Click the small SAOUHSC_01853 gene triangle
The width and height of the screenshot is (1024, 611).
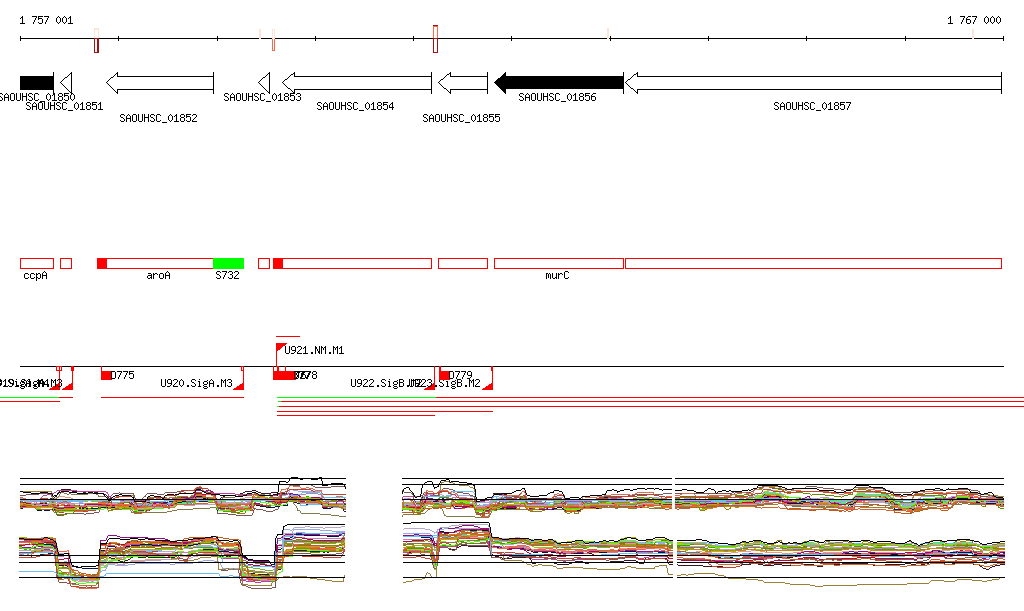click(x=264, y=83)
